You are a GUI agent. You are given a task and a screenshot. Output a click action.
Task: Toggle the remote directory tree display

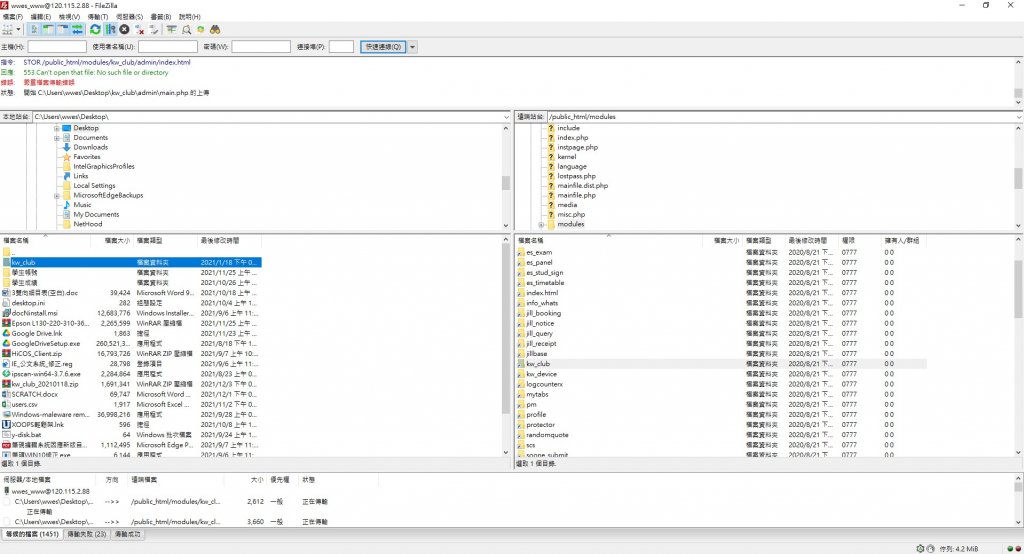click(x=63, y=29)
